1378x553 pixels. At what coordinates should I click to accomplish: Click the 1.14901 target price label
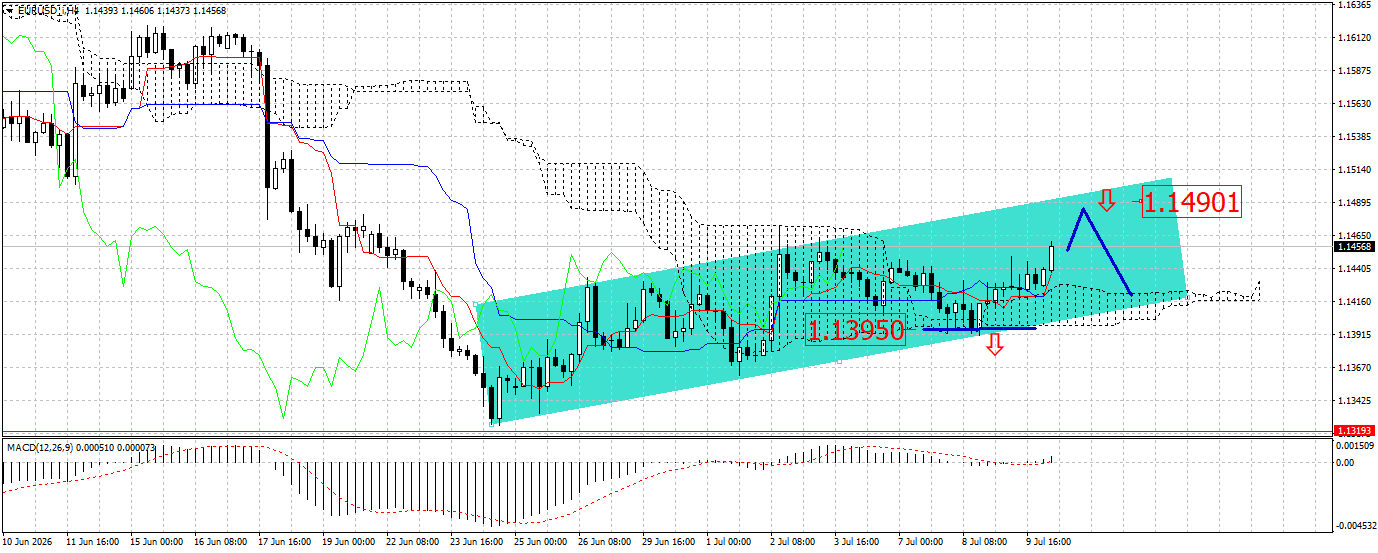(1191, 203)
